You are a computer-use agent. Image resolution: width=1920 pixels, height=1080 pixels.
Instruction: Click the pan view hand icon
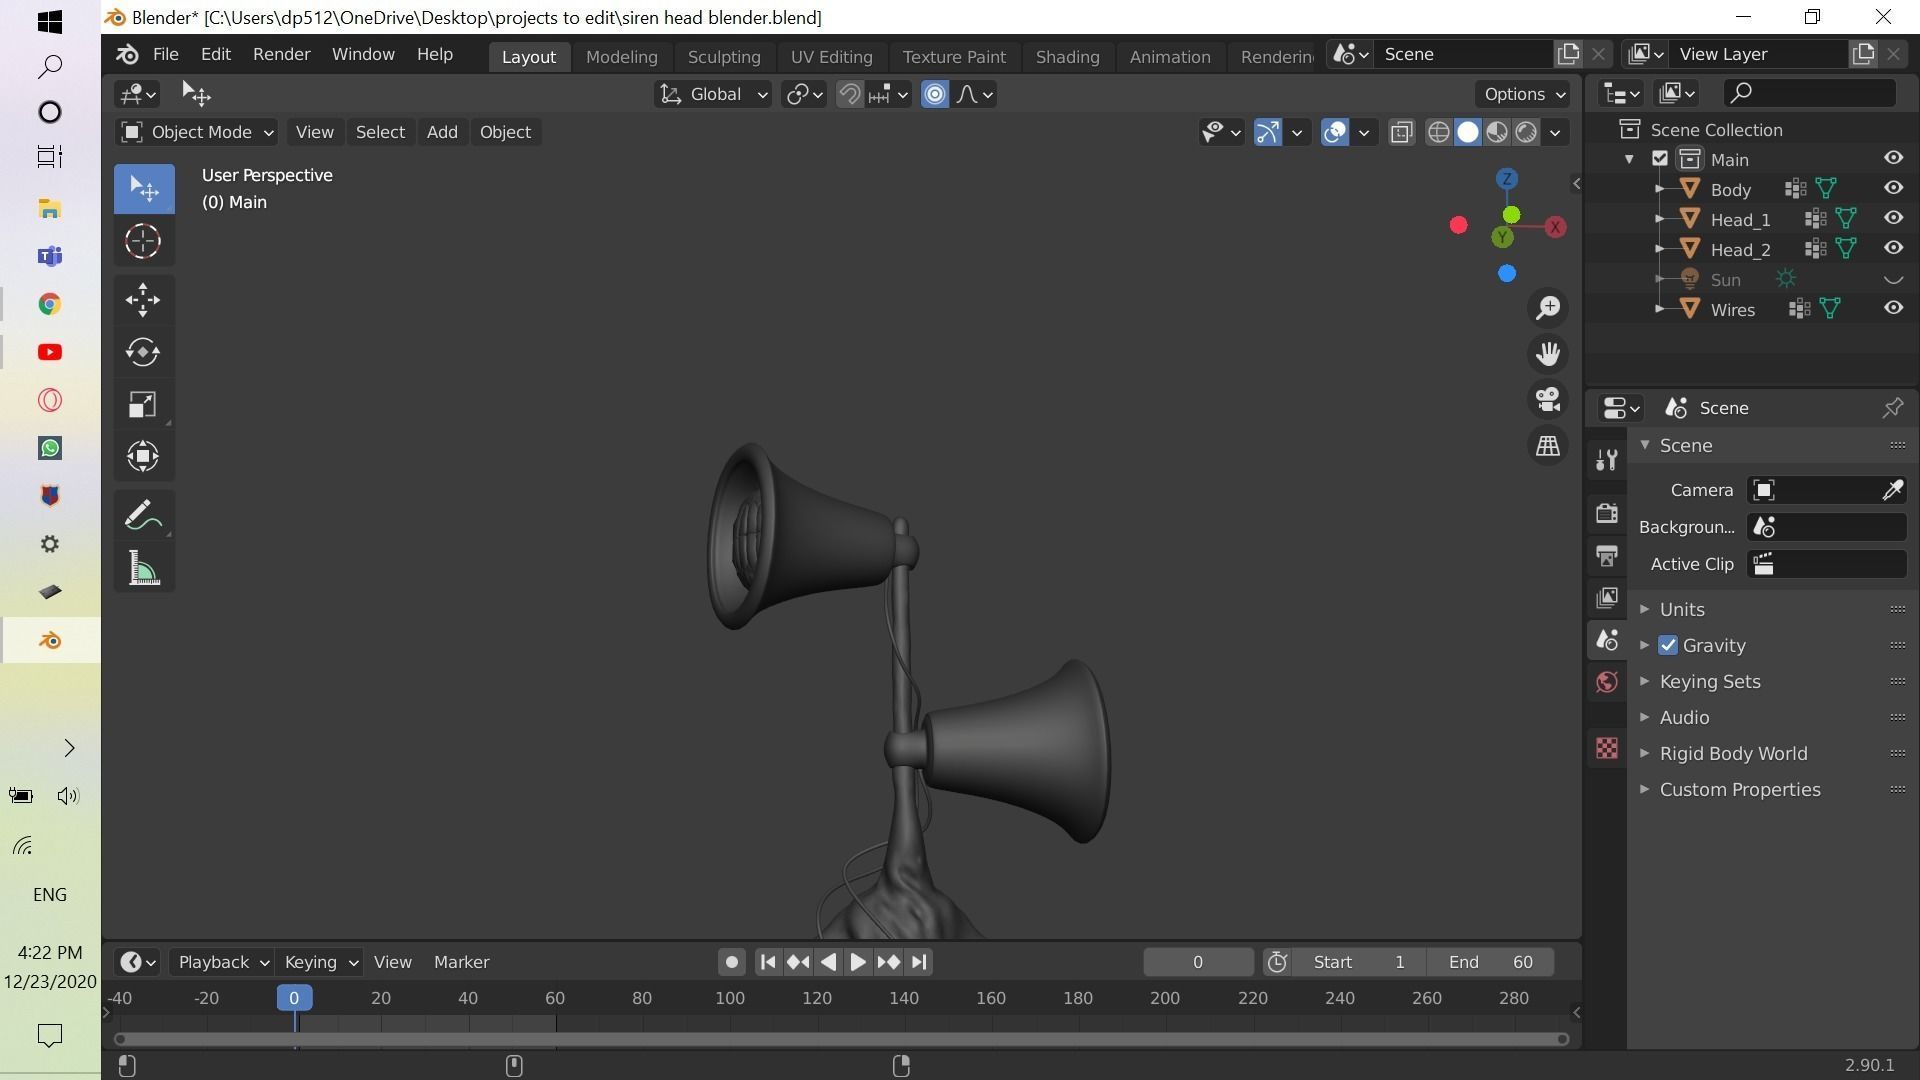(x=1548, y=354)
